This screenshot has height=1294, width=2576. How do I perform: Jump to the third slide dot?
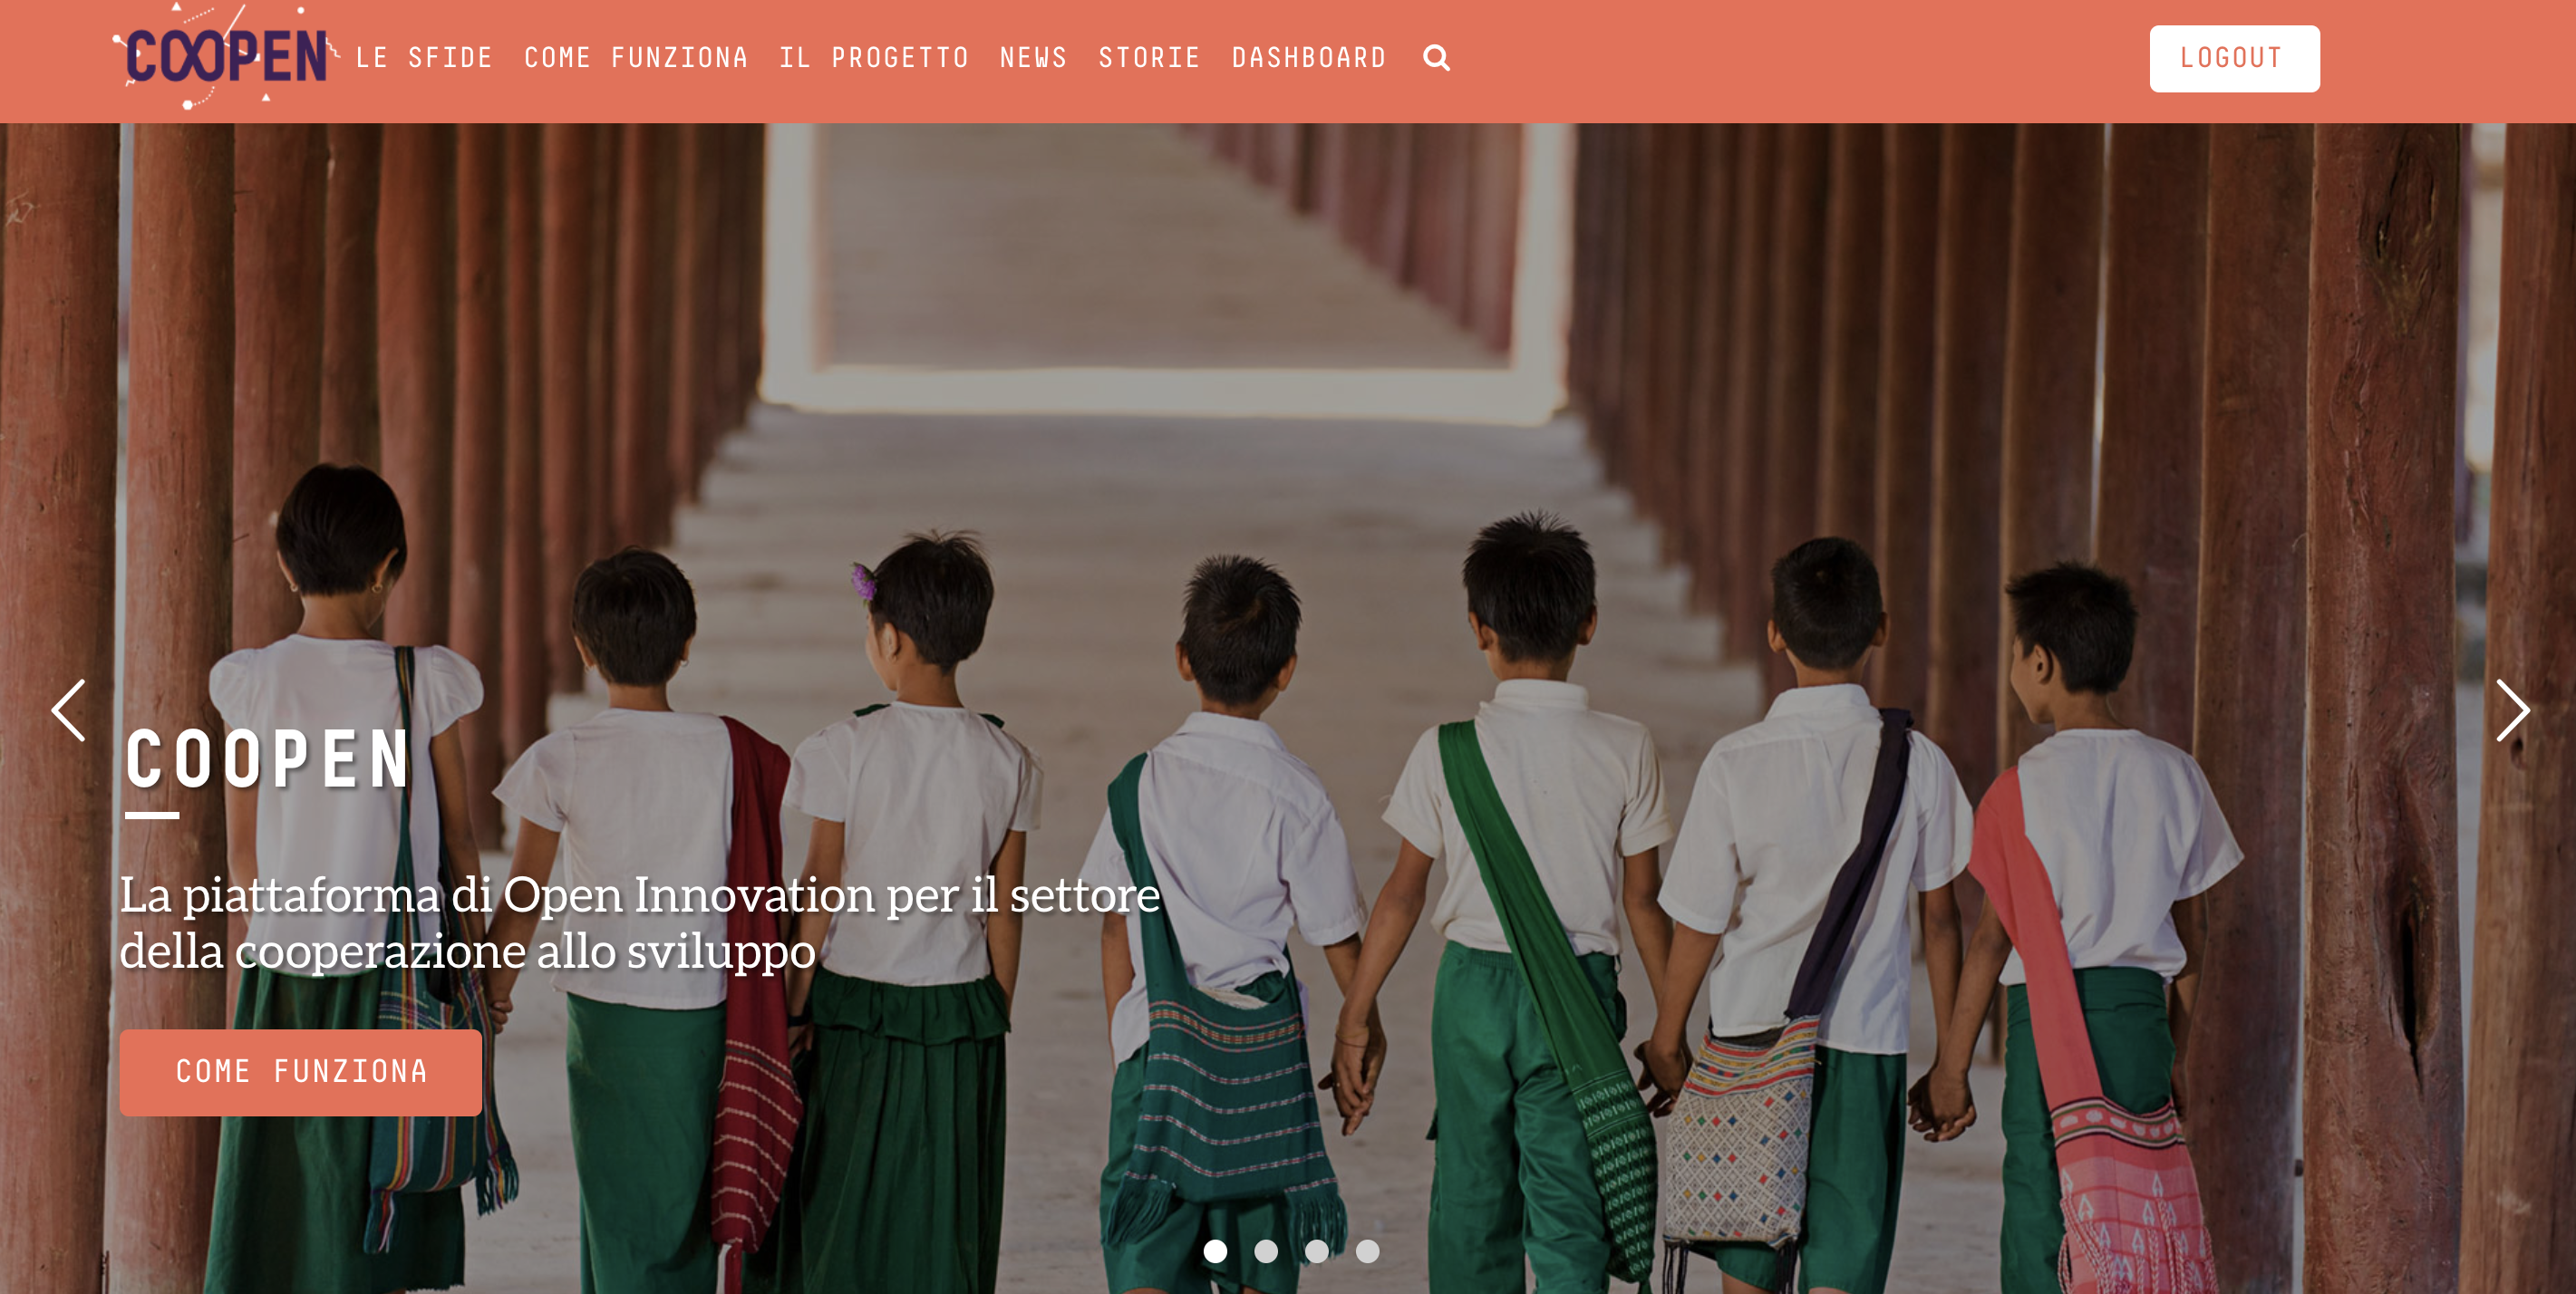click(1317, 1251)
